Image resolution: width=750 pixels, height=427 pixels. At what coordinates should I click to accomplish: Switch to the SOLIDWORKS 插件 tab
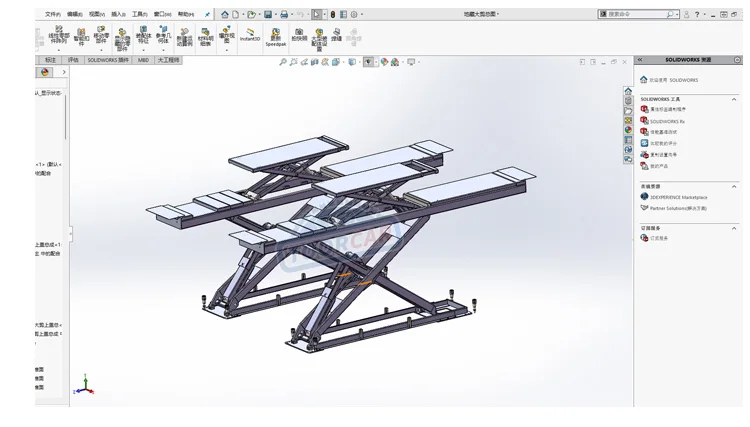[x=108, y=60]
